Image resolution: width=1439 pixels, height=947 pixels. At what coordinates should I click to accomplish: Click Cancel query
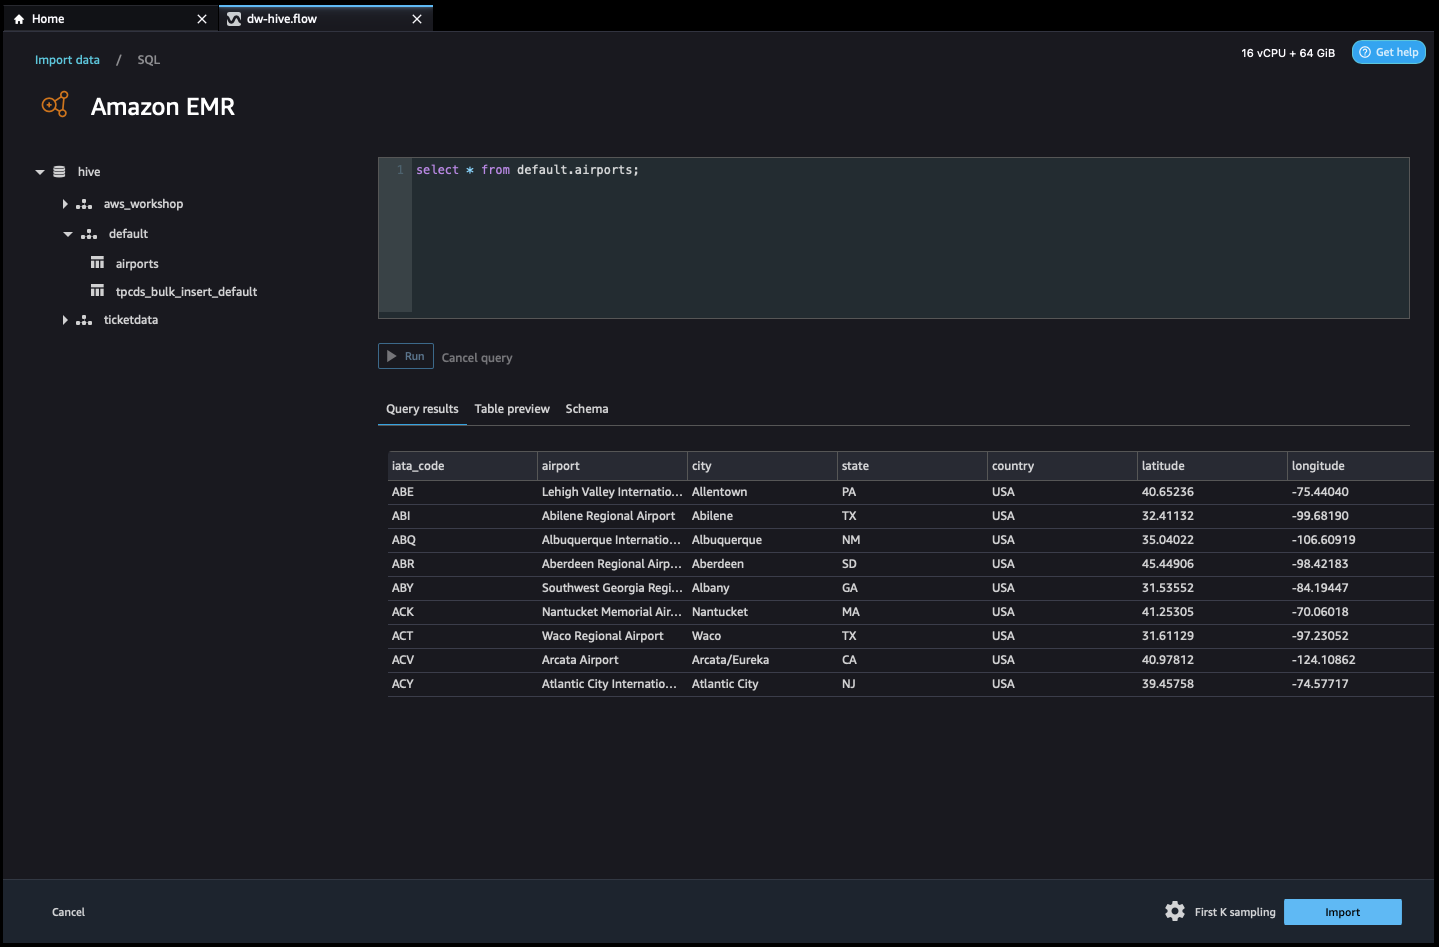[477, 358]
